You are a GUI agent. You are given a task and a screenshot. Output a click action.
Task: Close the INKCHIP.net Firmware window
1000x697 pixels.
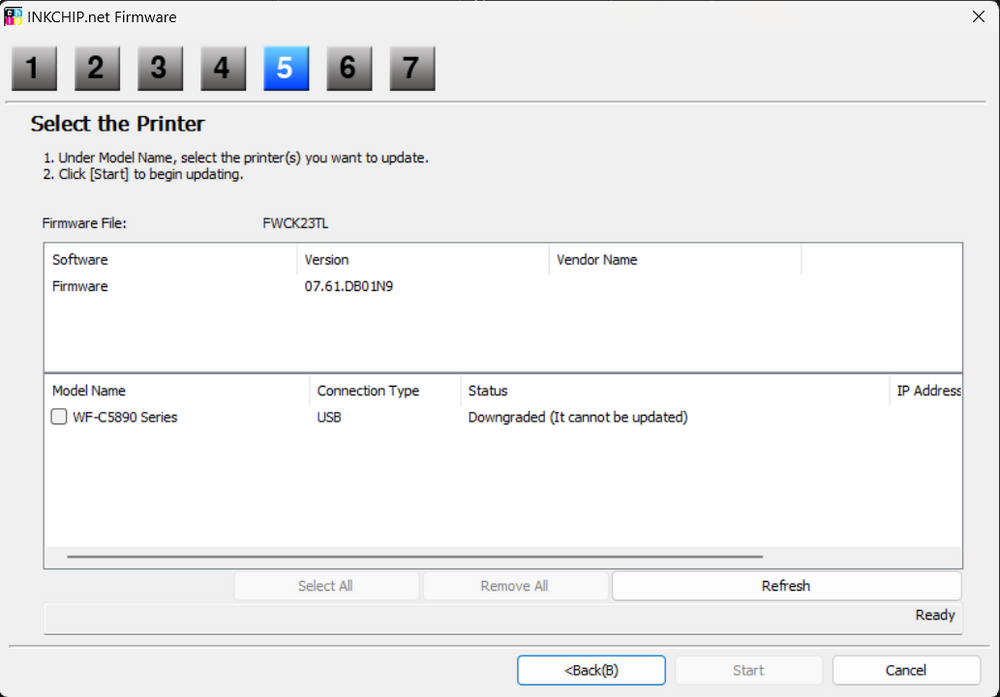tap(977, 16)
